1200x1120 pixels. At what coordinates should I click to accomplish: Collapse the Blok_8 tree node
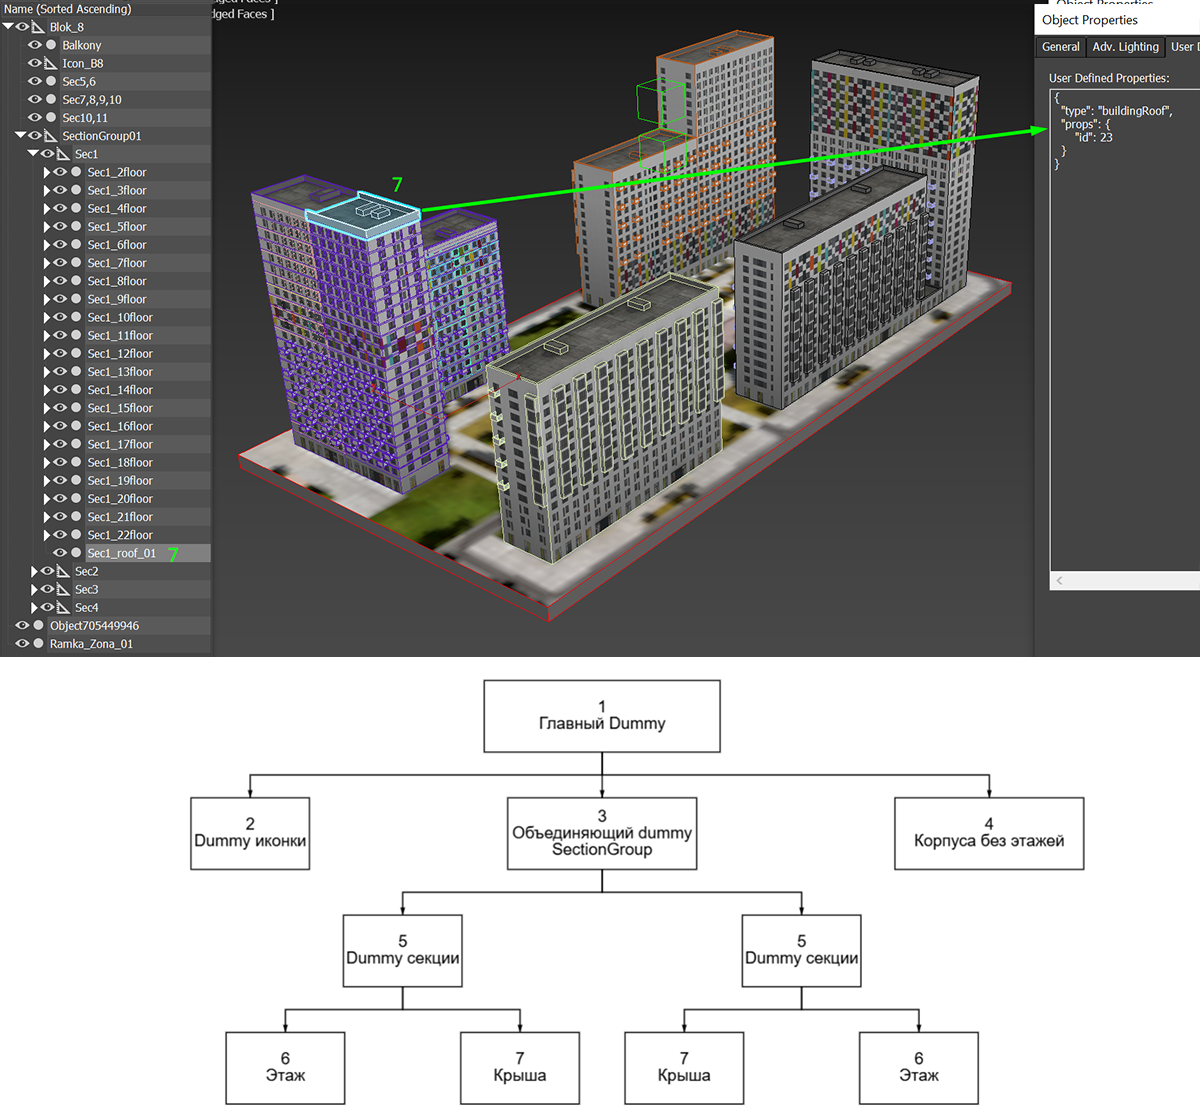coord(8,27)
